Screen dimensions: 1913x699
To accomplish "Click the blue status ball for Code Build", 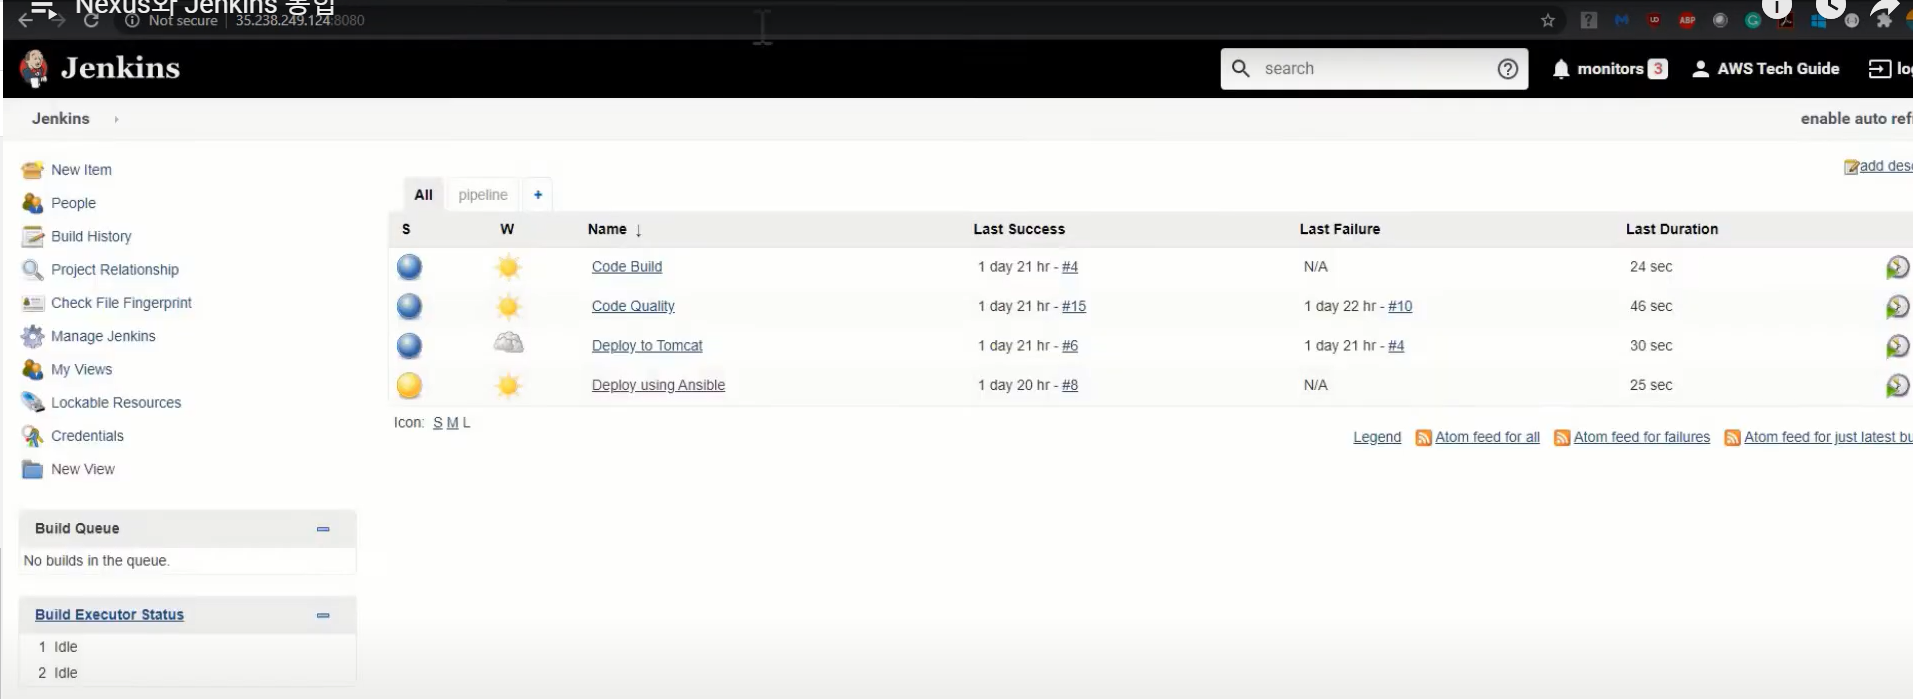I will pyautogui.click(x=409, y=267).
